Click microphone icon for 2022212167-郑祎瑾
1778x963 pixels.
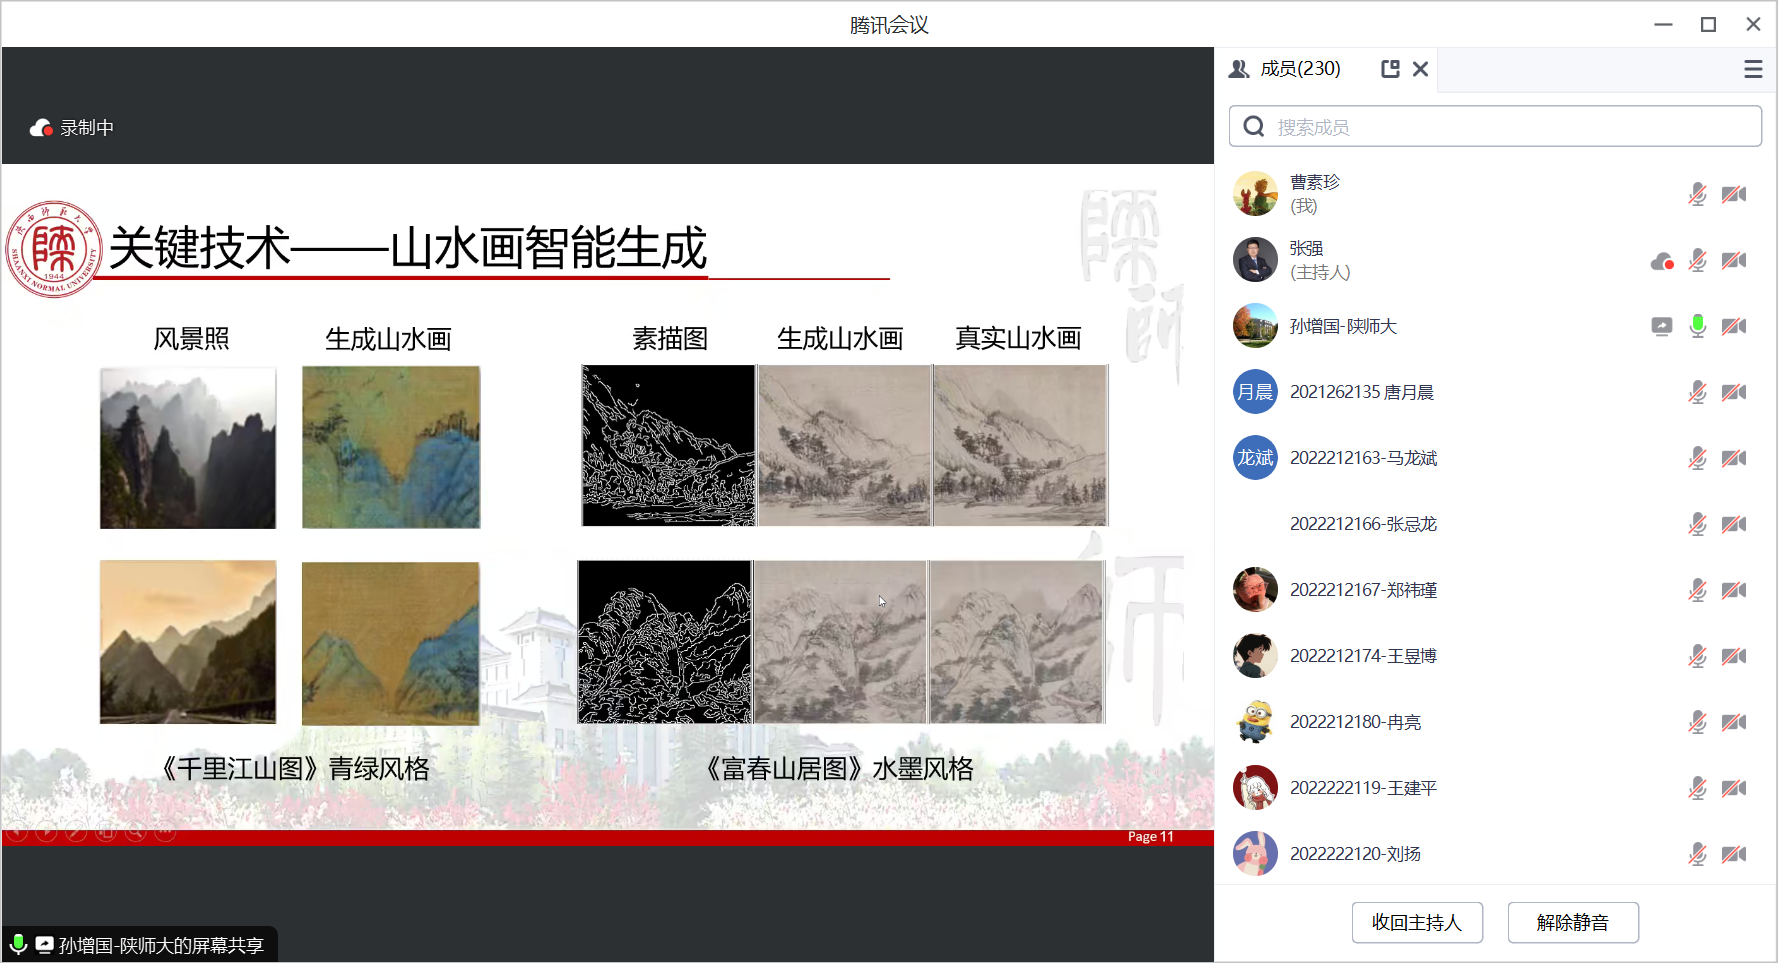(x=1697, y=590)
